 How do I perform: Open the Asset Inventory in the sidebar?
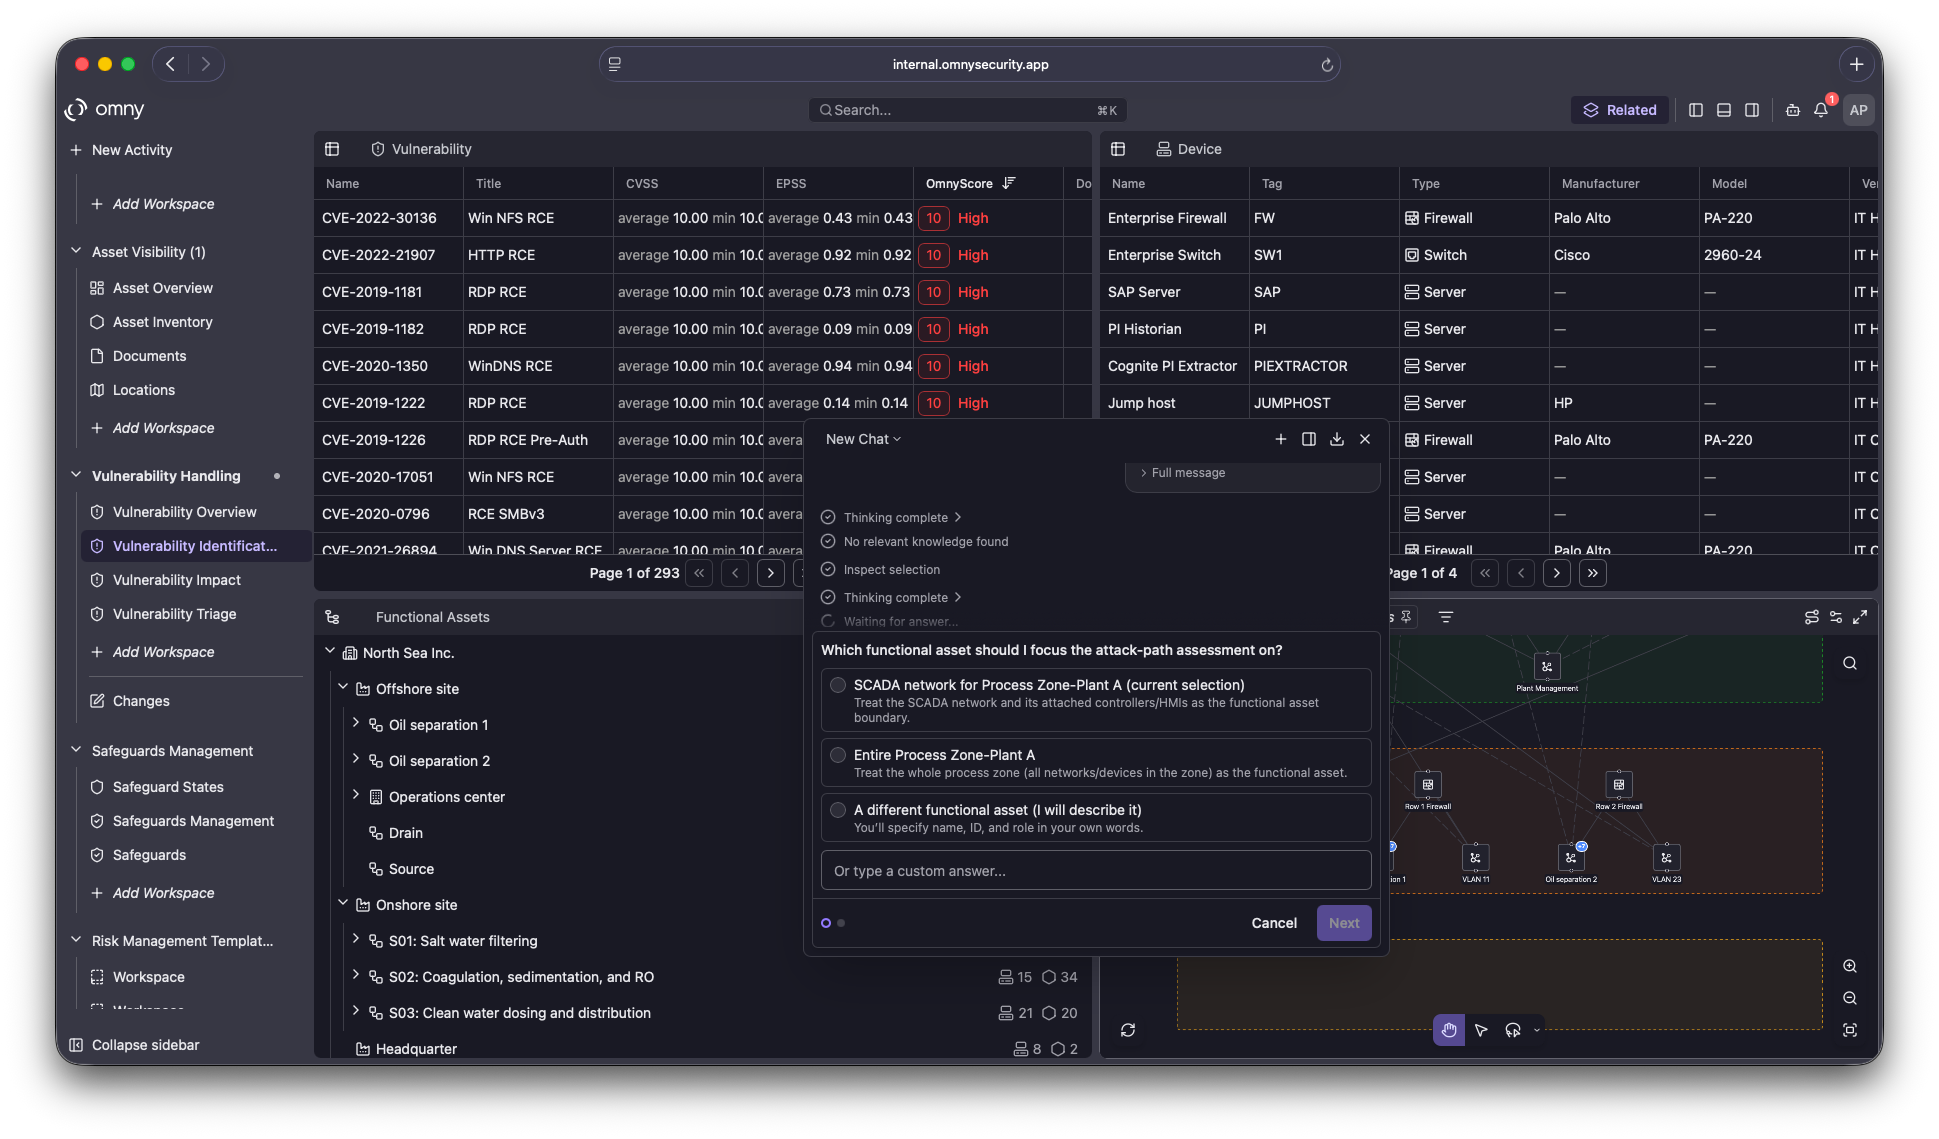point(162,322)
